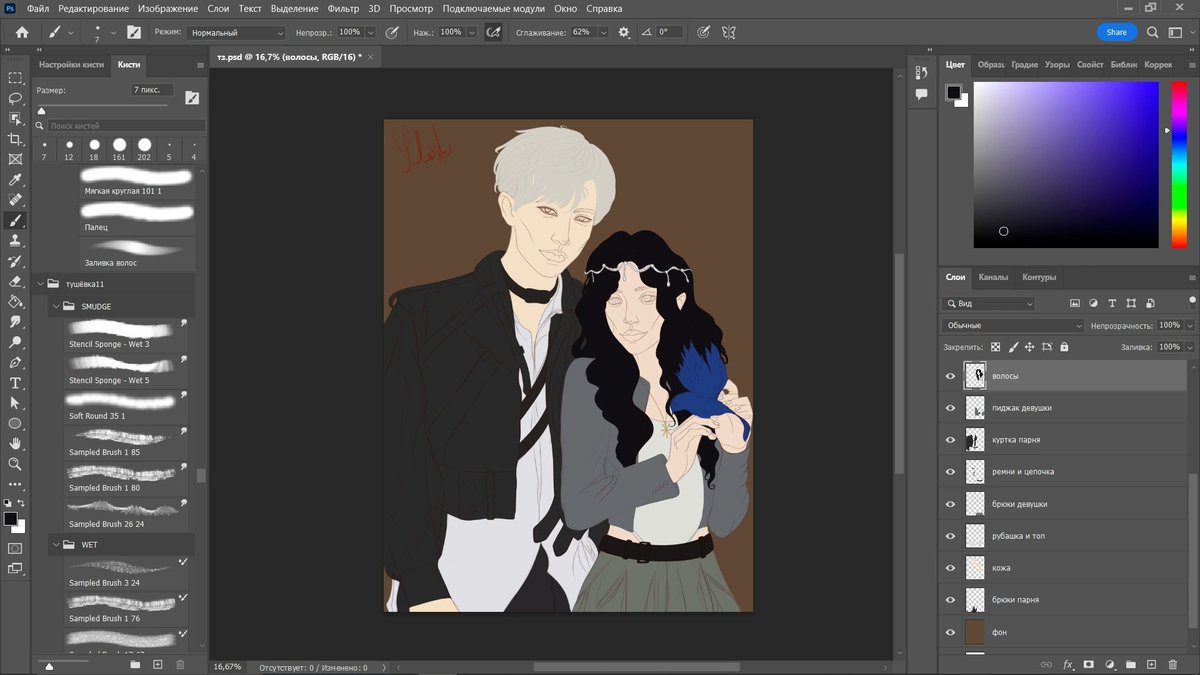Click the symmetry butterfly icon
Viewport: 1200px width, 675px height.
729,32
